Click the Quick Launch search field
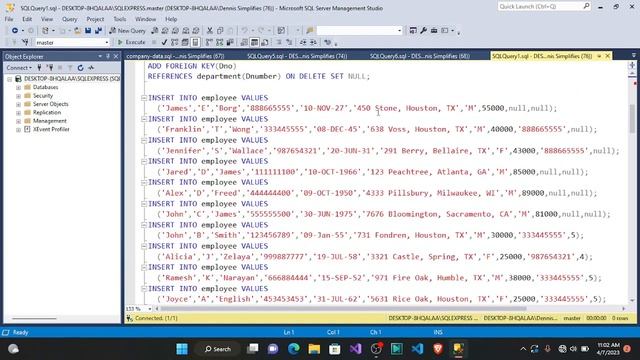Screen dimensions: 640x360 pyautogui.click(x=544, y=6)
